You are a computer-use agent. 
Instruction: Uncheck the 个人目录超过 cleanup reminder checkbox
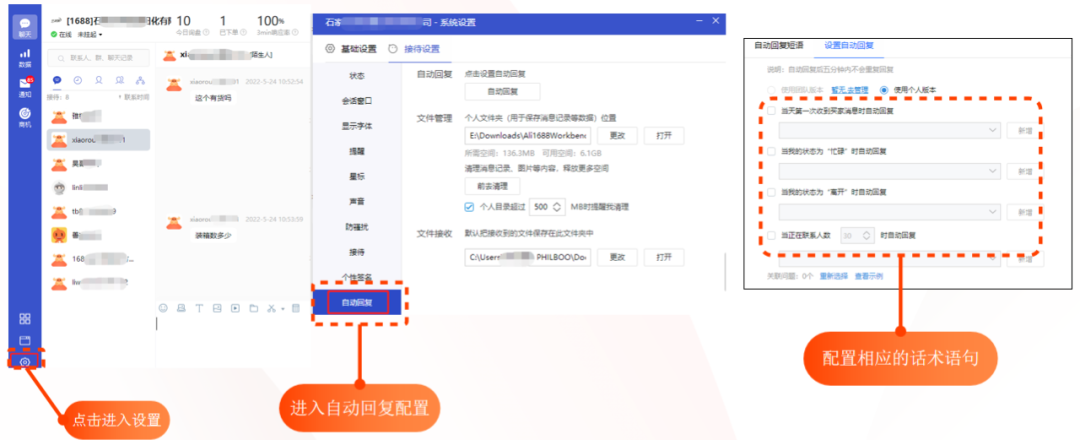click(469, 207)
